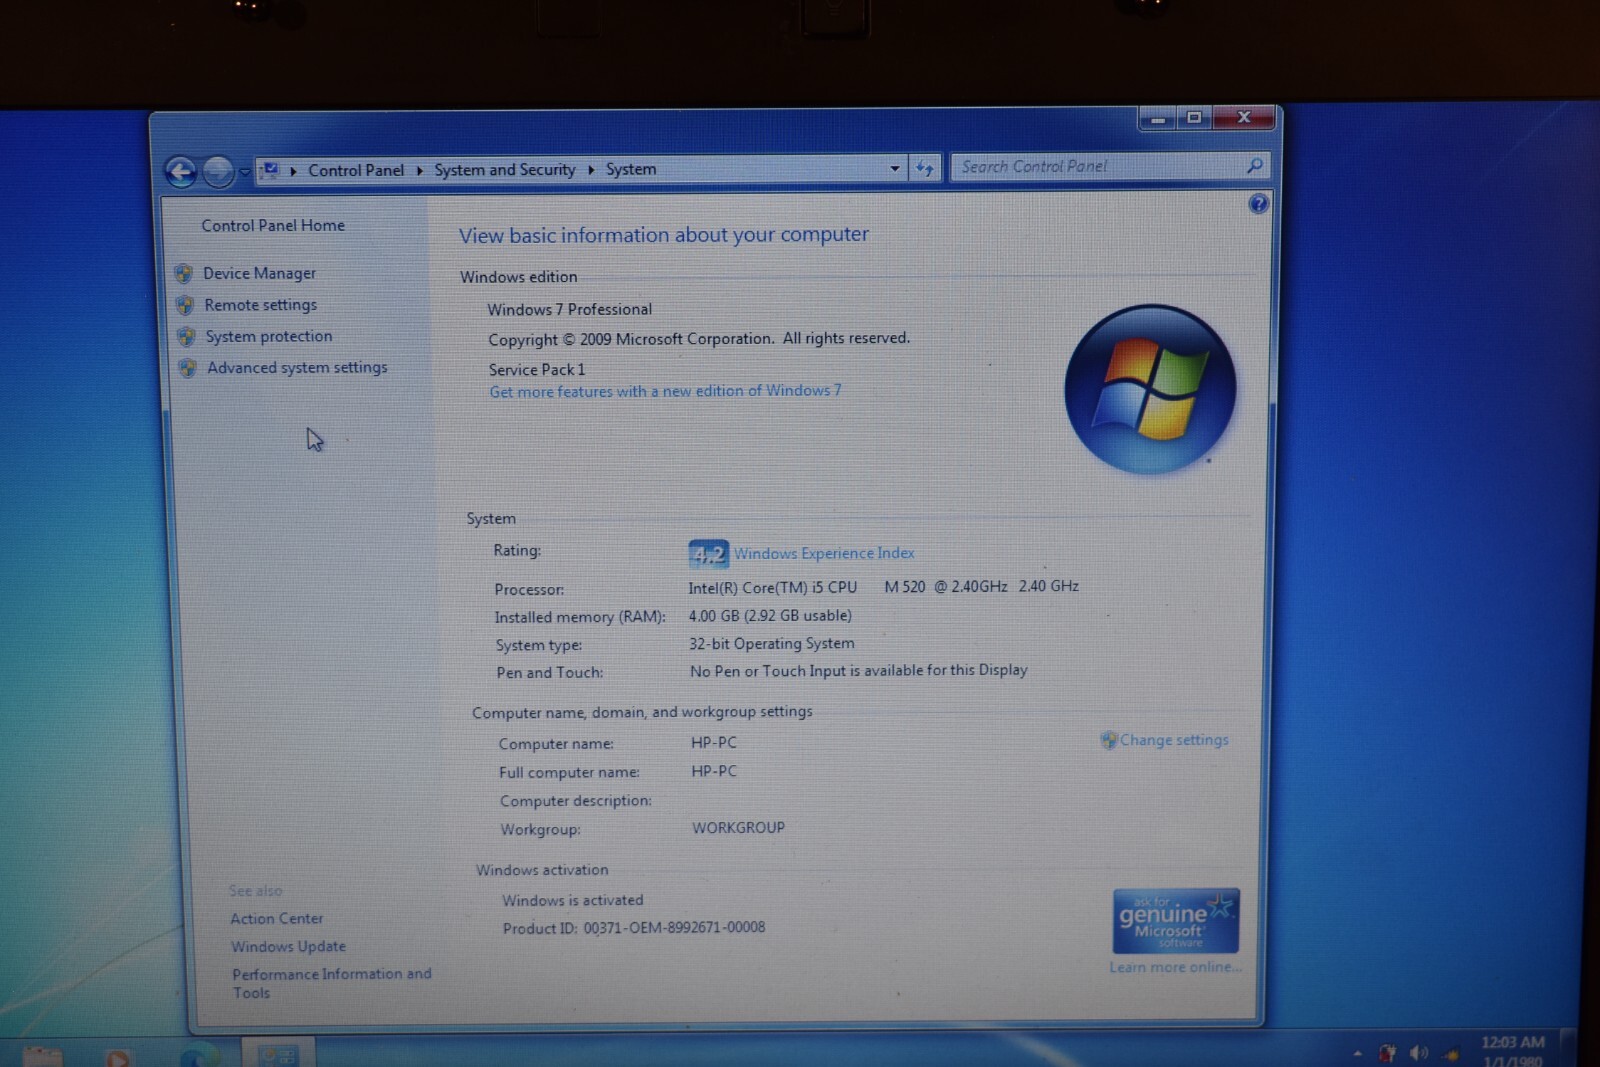
Task: Click the shield icon beside Device Manager
Action: (184, 273)
